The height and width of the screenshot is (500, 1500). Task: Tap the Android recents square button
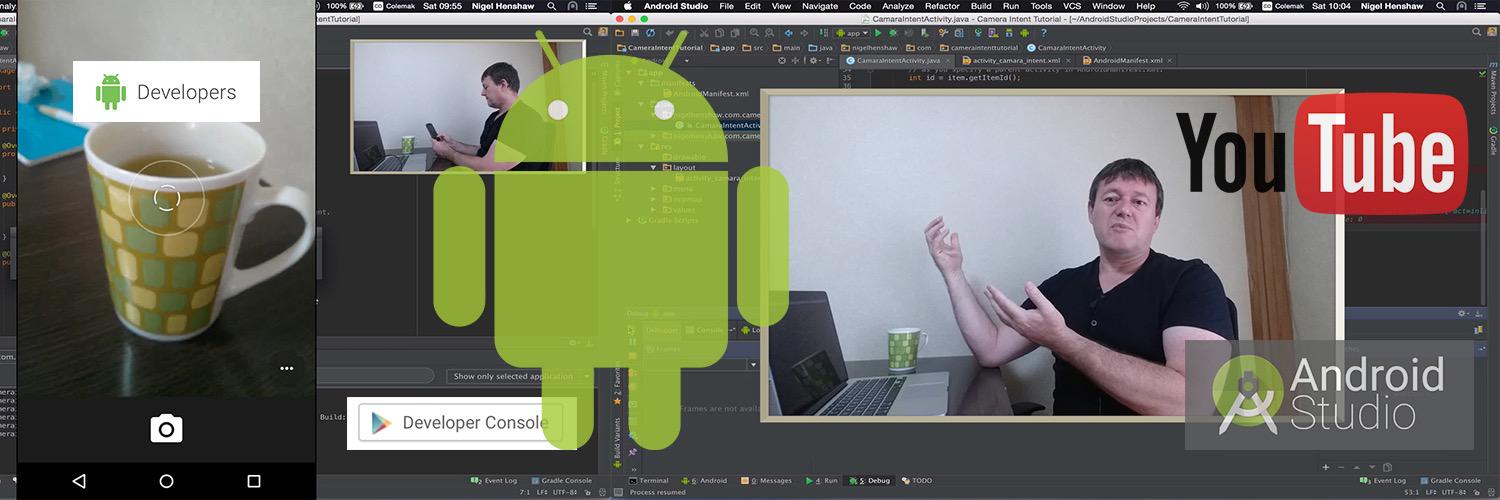click(253, 481)
